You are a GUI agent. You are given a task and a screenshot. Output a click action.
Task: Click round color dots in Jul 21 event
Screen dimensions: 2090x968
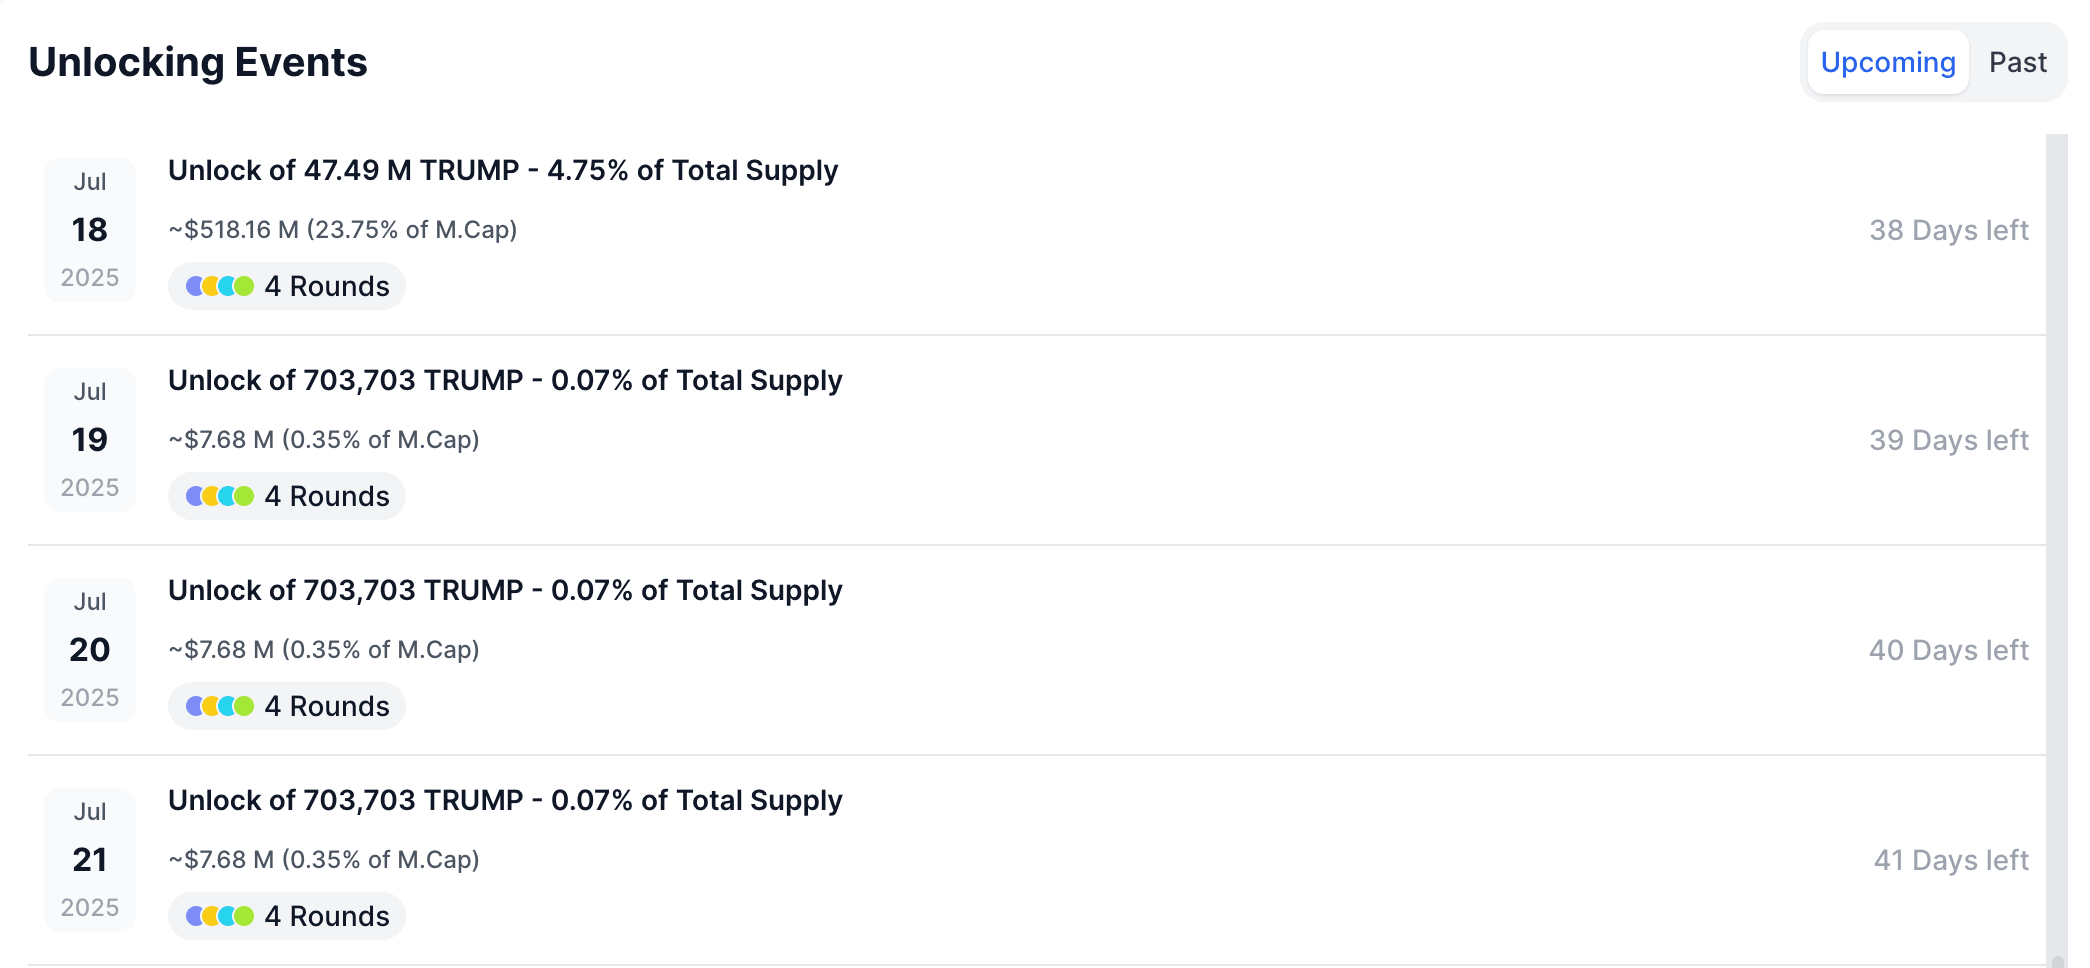point(220,916)
